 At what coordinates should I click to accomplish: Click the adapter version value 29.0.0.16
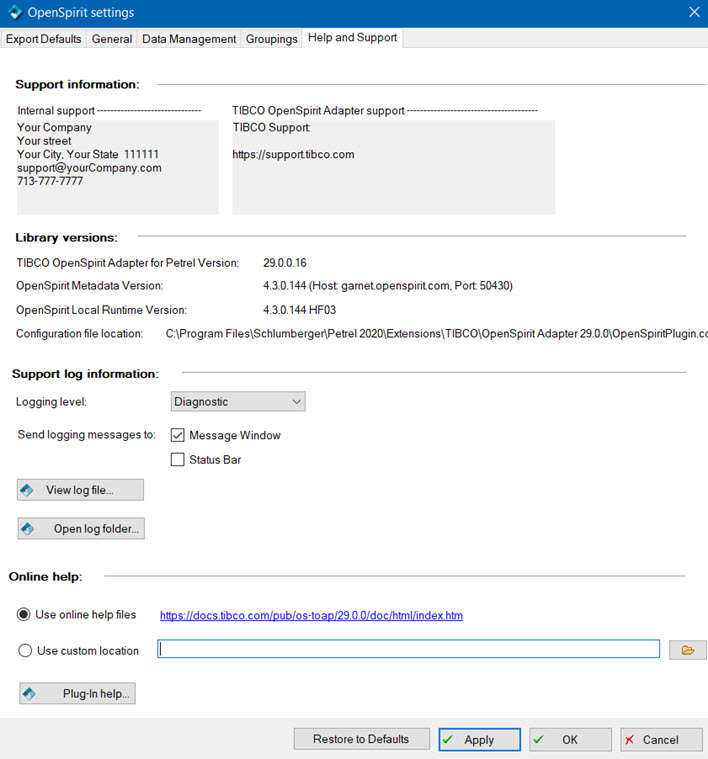pyautogui.click(x=285, y=263)
